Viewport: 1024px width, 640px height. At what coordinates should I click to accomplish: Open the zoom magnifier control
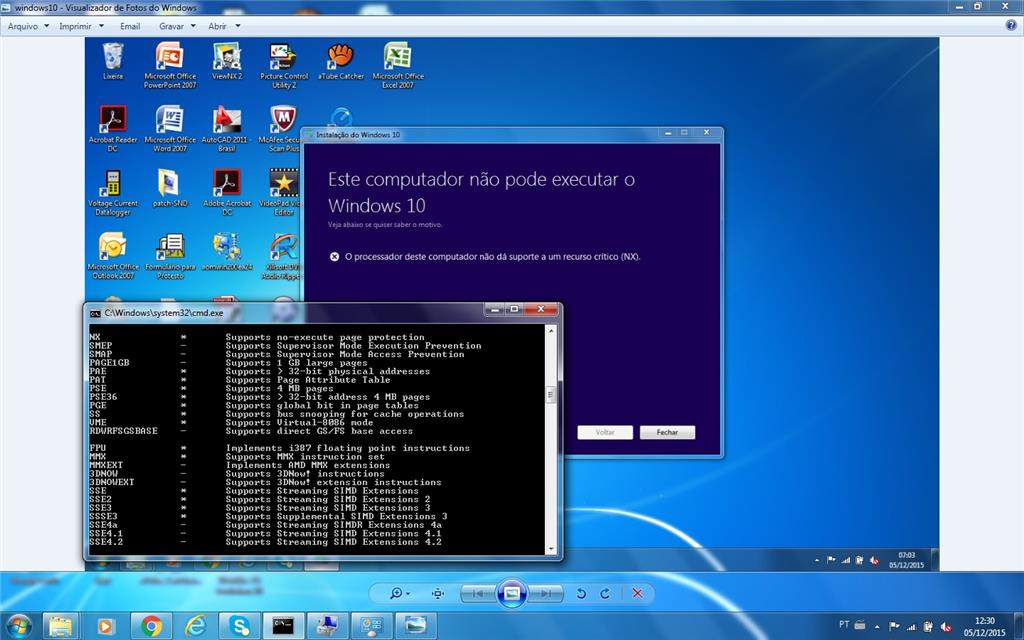[399, 593]
